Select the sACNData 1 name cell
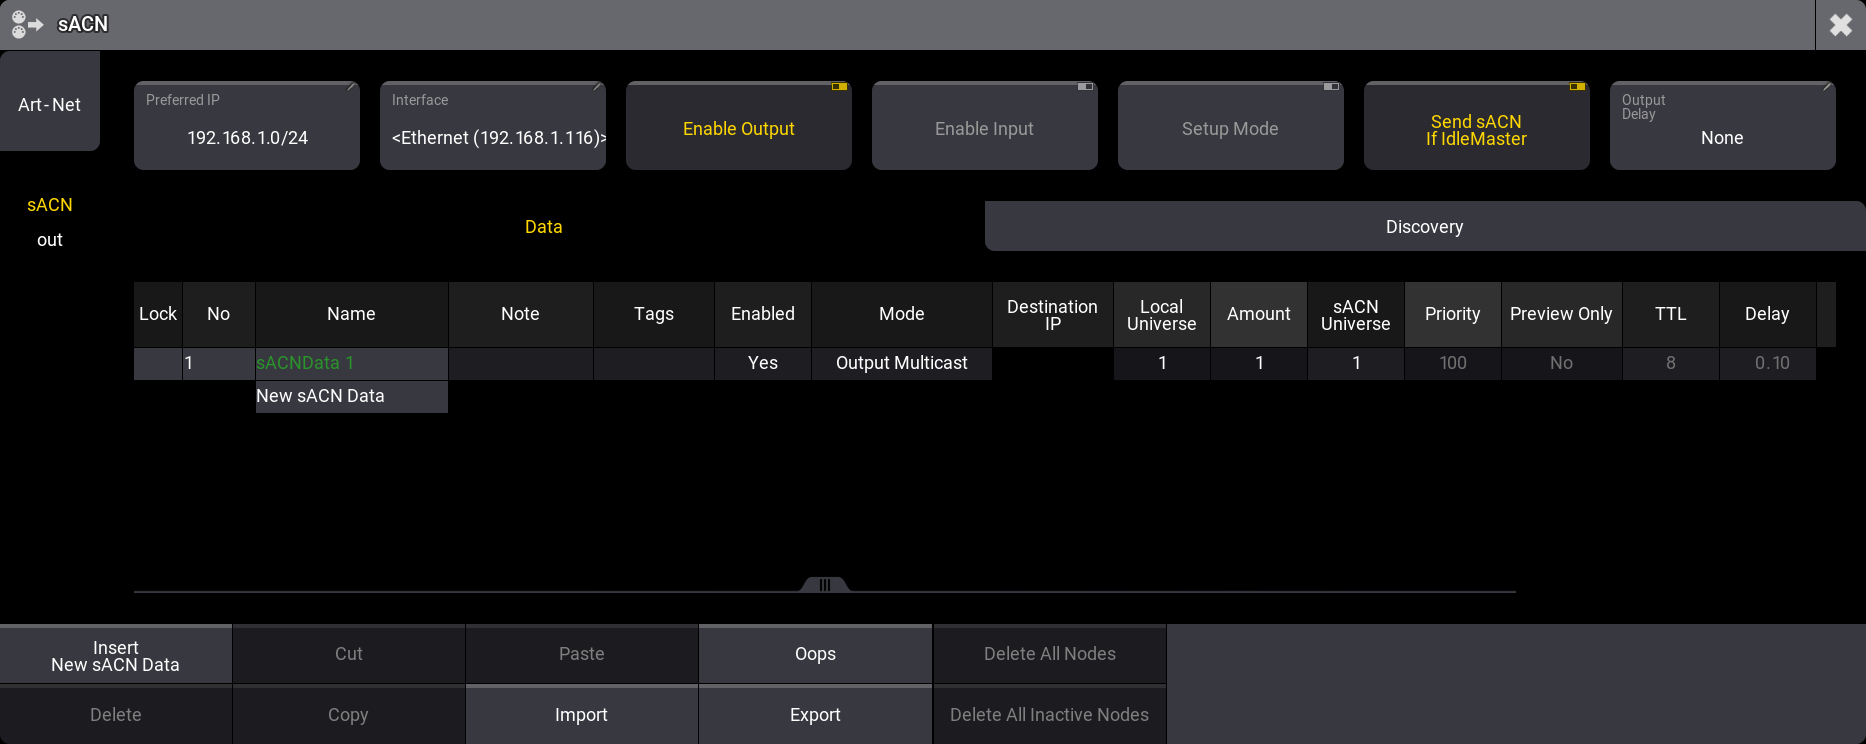The width and height of the screenshot is (1866, 744). 351,363
